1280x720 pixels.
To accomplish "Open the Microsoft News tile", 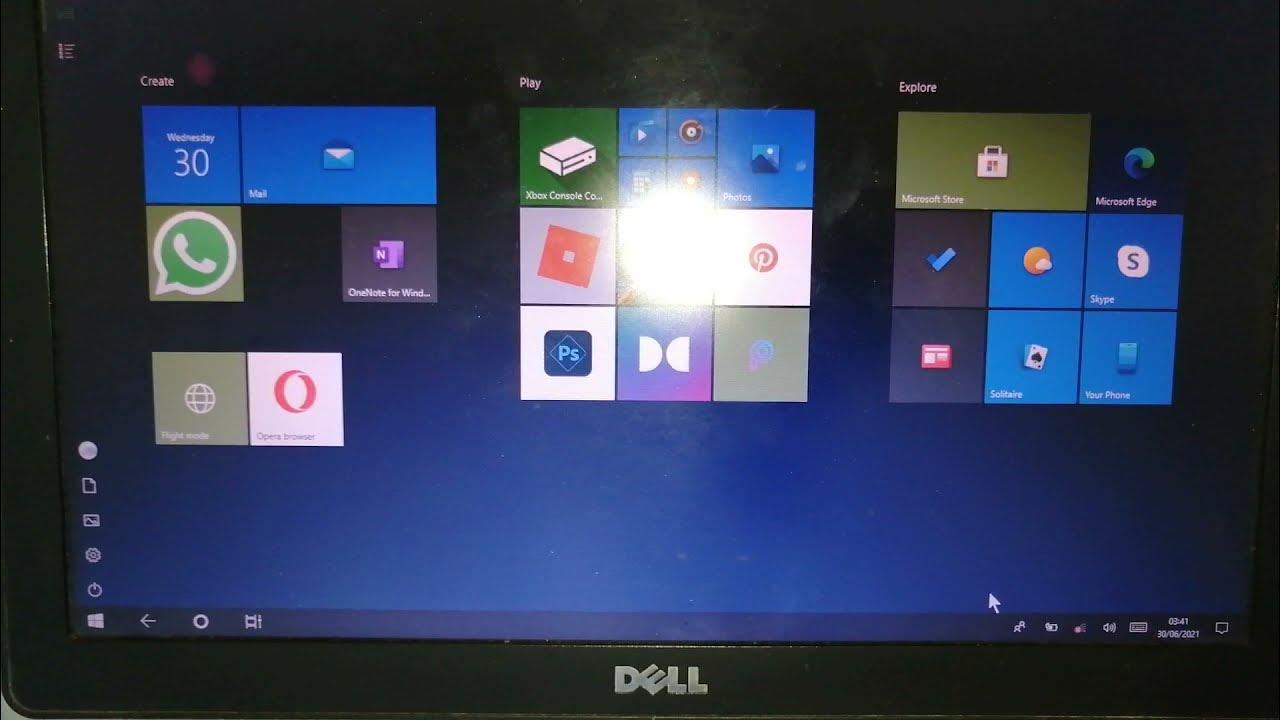I will (x=936, y=356).
